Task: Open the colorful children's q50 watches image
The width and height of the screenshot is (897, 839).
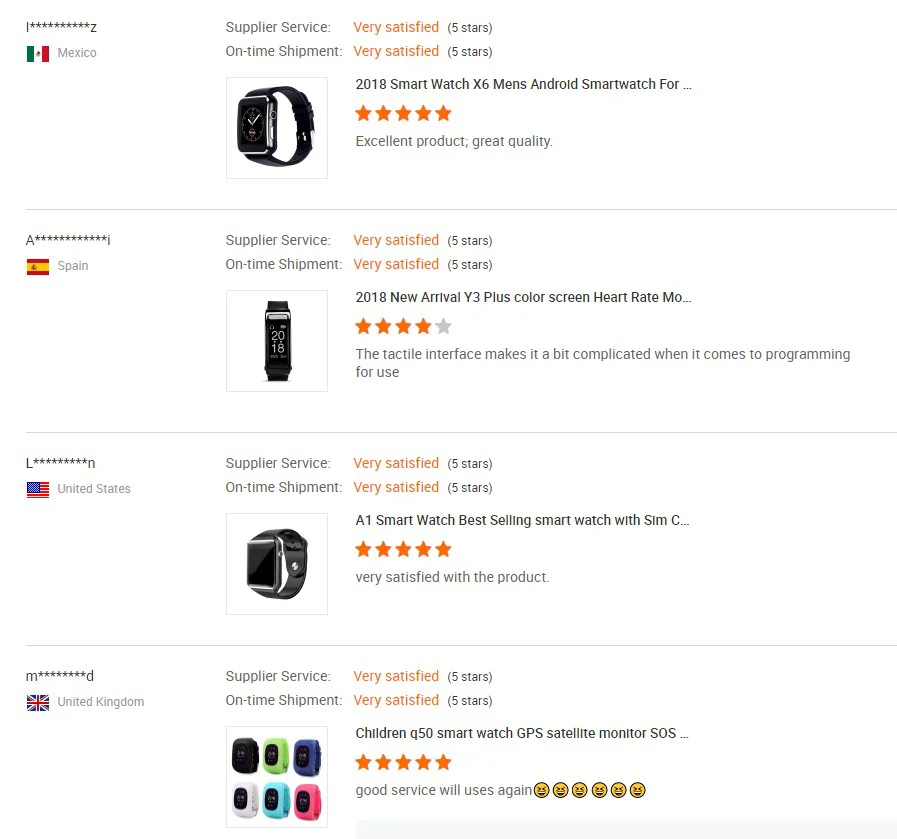Action: point(277,777)
